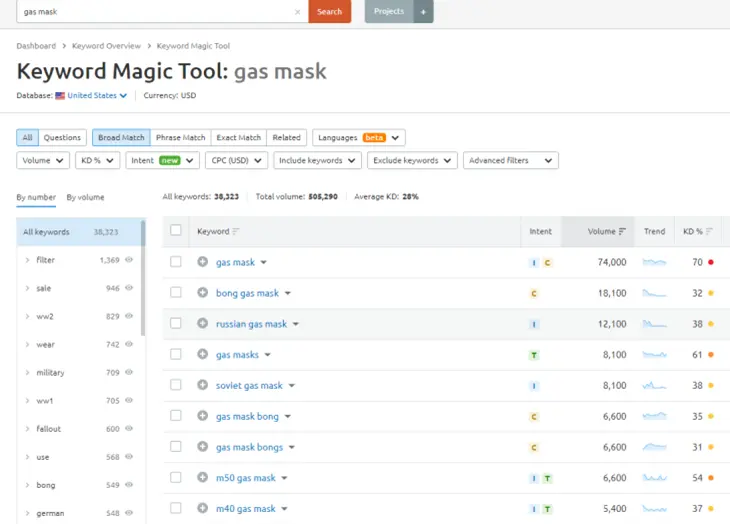Add 'gas mask bongs' with plus icon
The height and width of the screenshot is (524, 730).
(203, 447)
